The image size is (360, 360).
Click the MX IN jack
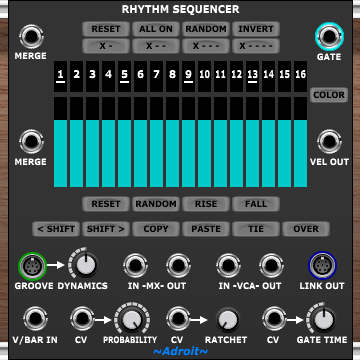tap(135, 266)
